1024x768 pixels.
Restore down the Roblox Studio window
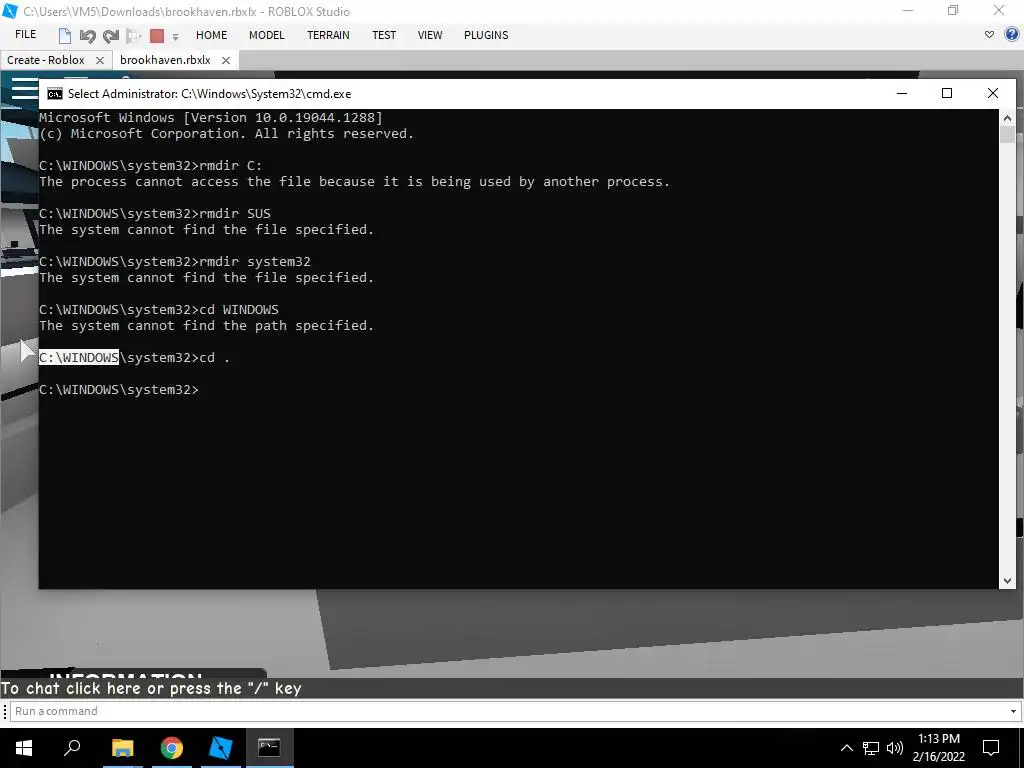pos(953,11)
